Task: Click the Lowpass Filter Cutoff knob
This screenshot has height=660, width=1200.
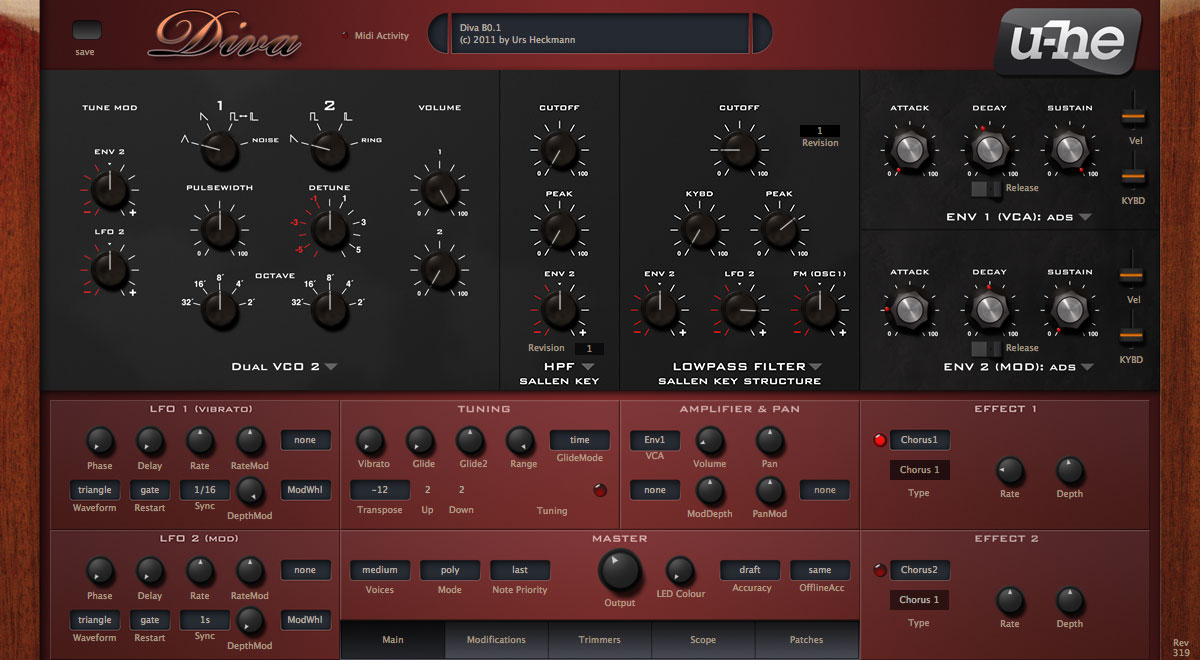Action: [739, 149]
